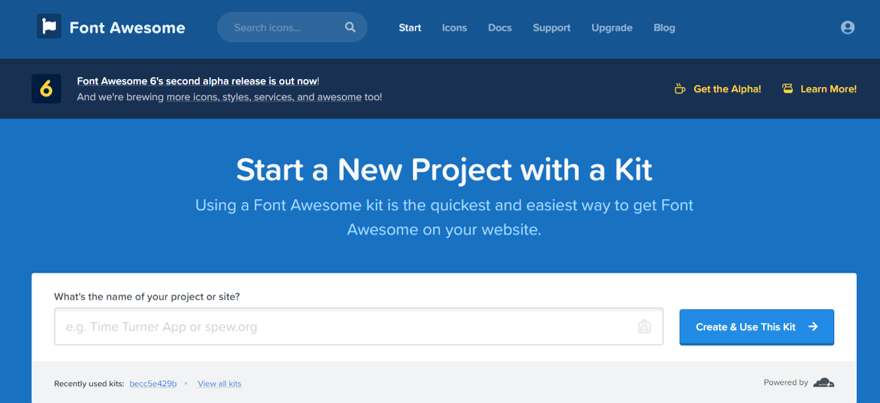880x403 pixels.
Task: Open the Docs nav item
Action: click(499, 28)
